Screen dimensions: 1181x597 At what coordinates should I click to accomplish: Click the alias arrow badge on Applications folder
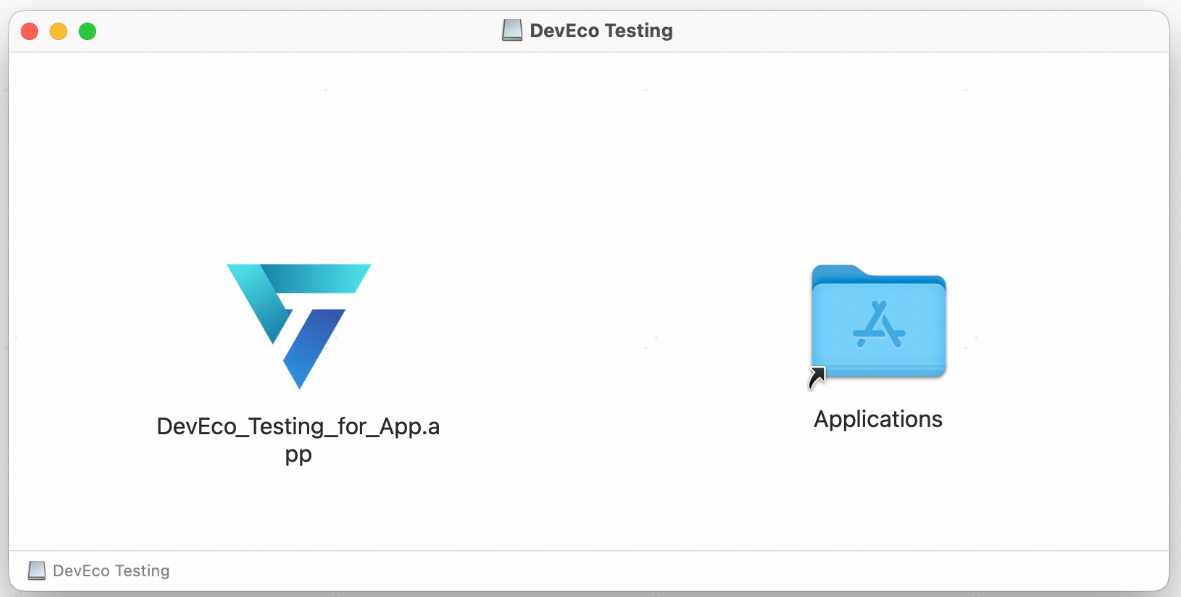(x=818, y=377)
